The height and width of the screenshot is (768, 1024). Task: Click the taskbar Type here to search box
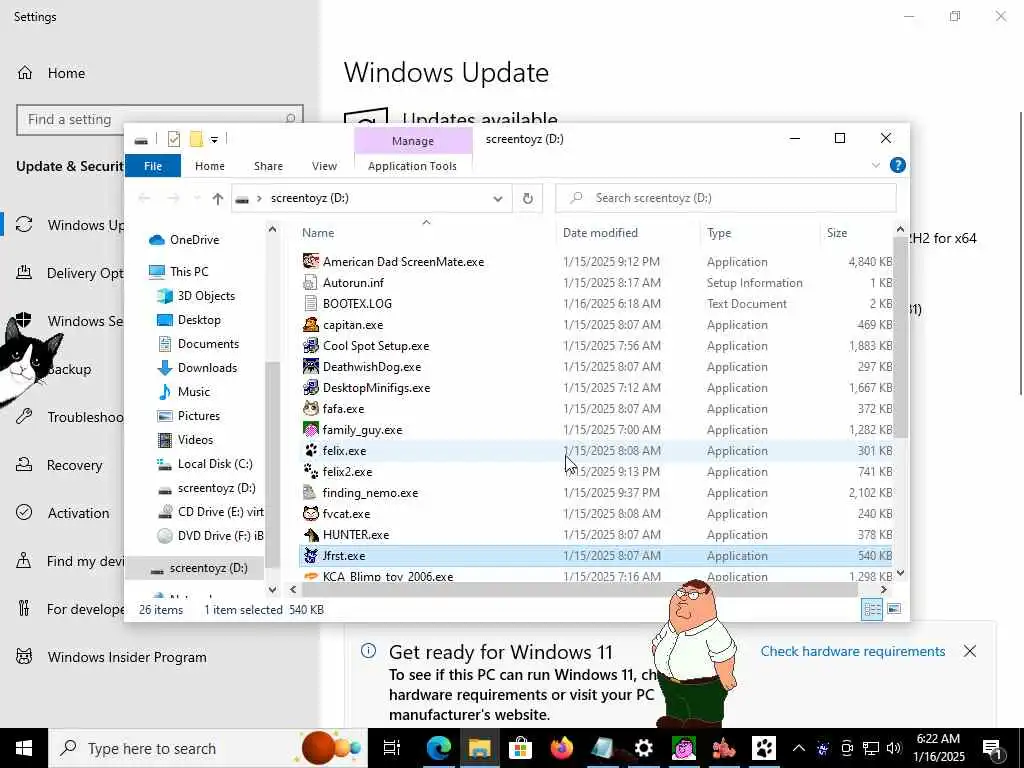click(x=208, y=748)
